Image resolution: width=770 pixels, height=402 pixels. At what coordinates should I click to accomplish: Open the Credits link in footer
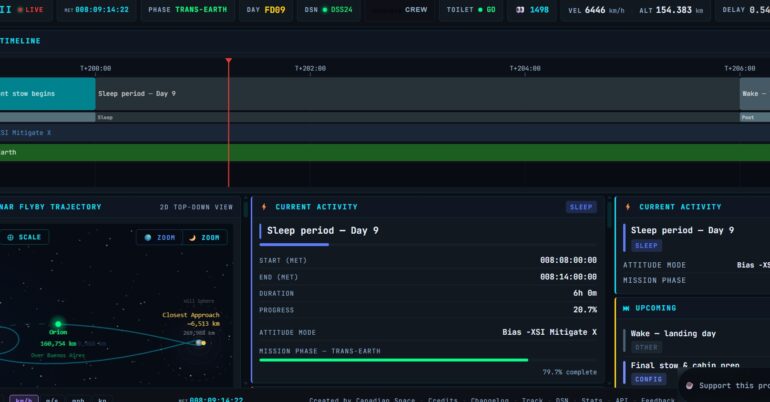pyautogui.click(x=443, y=399)
